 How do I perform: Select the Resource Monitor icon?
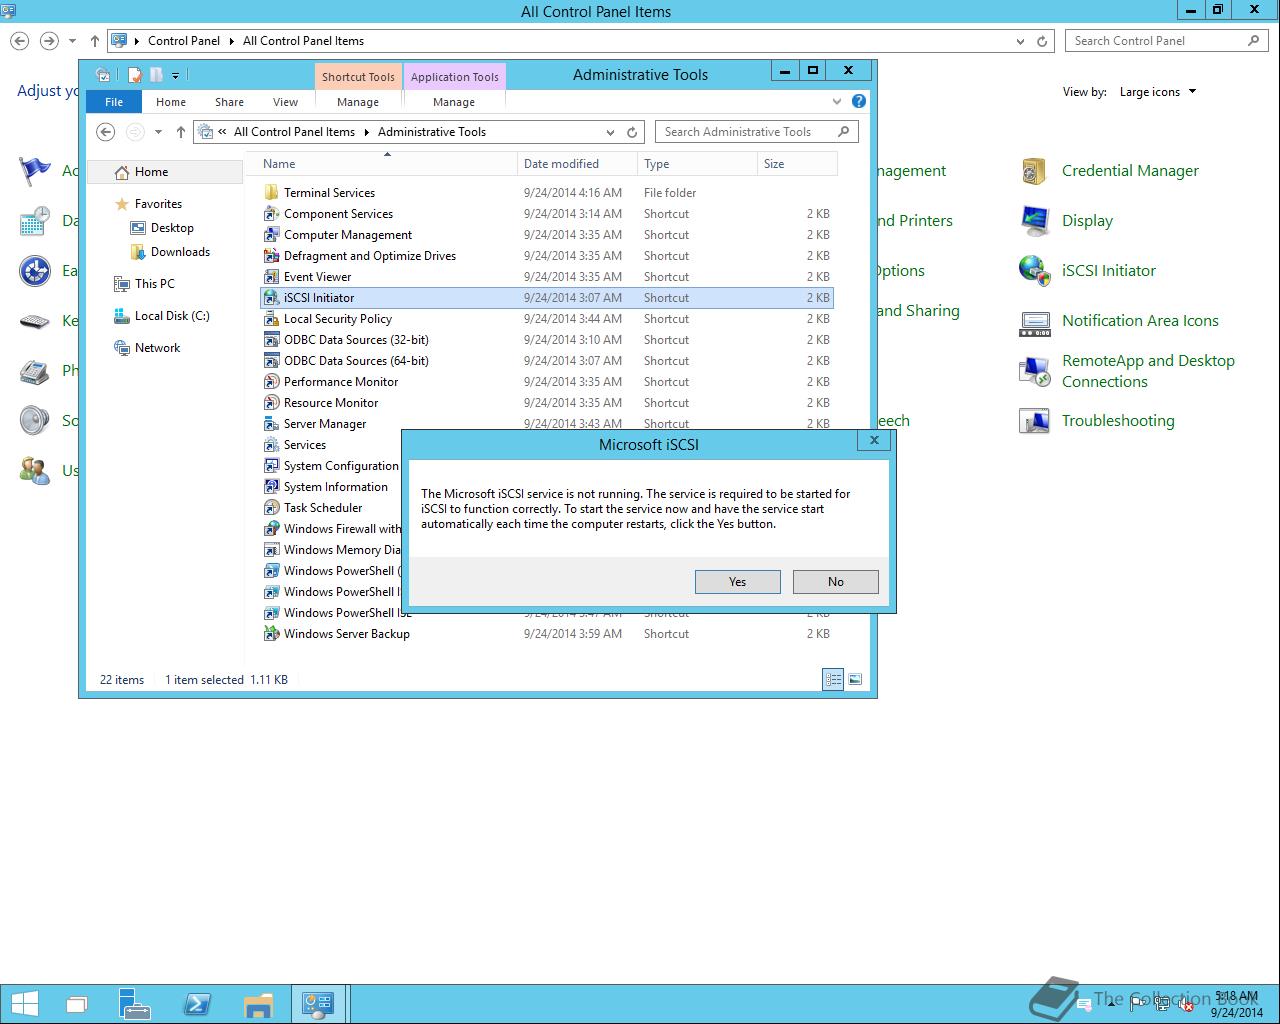[x=271, y=403]
